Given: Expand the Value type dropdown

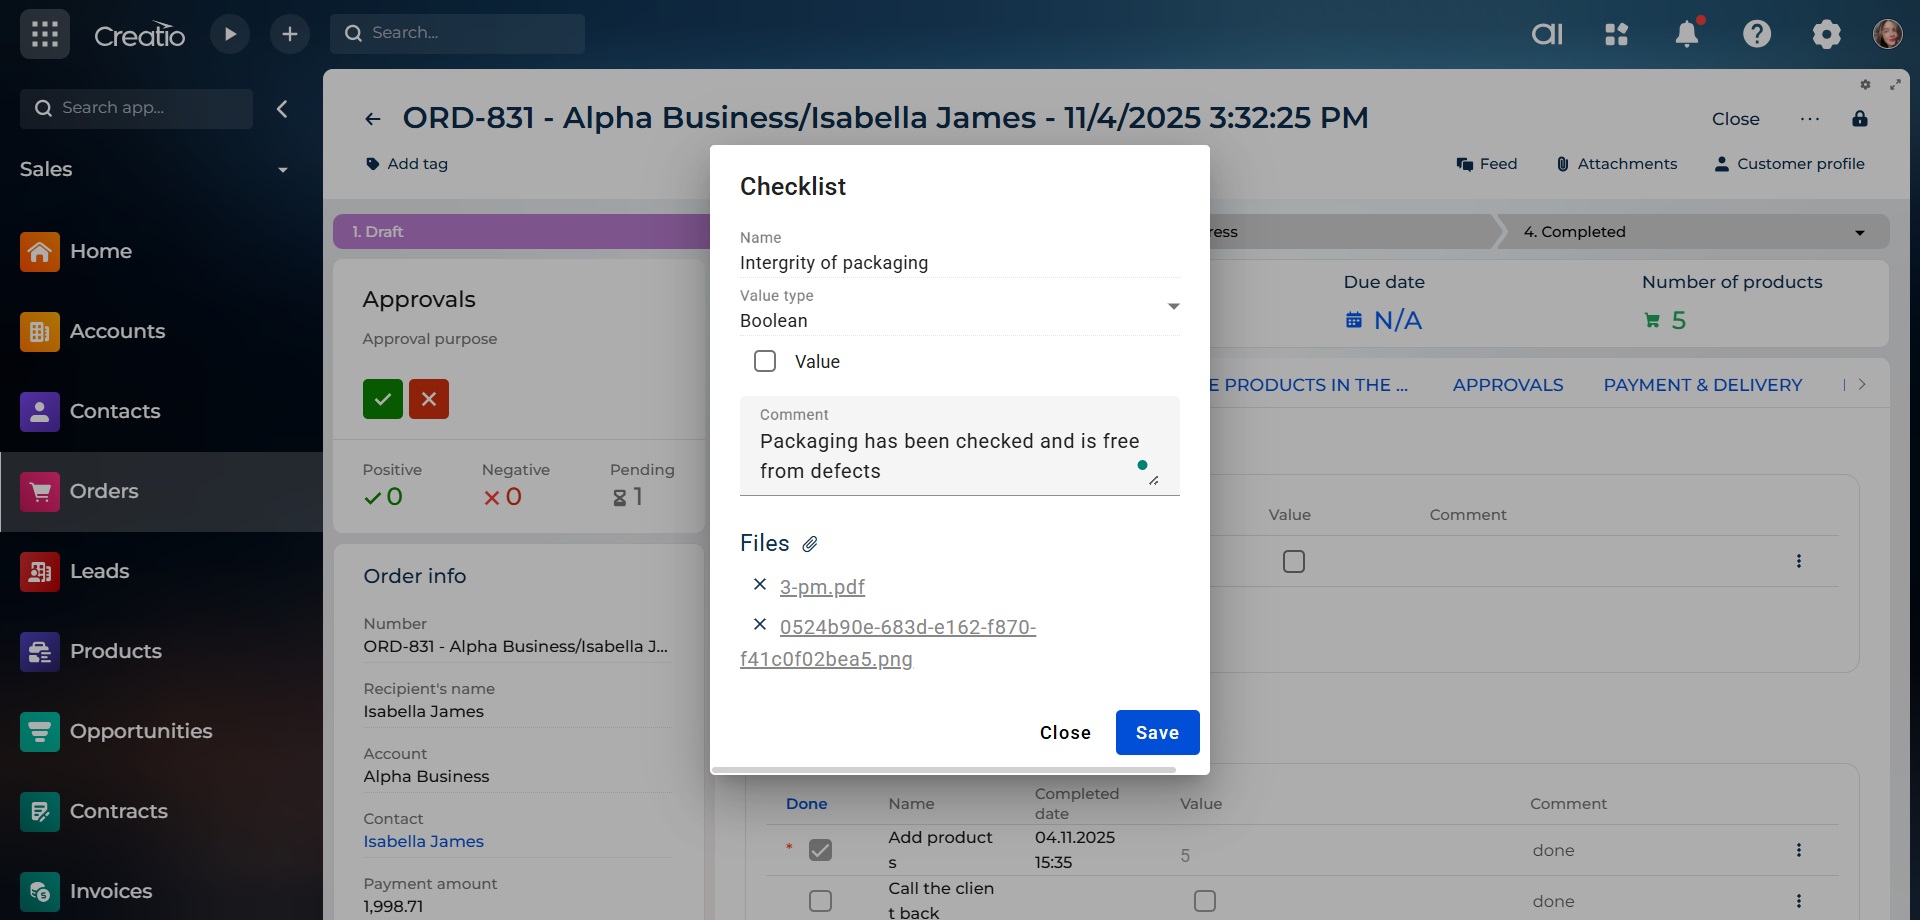Looking at the screenshot, I should click(x=1173, y=307).
